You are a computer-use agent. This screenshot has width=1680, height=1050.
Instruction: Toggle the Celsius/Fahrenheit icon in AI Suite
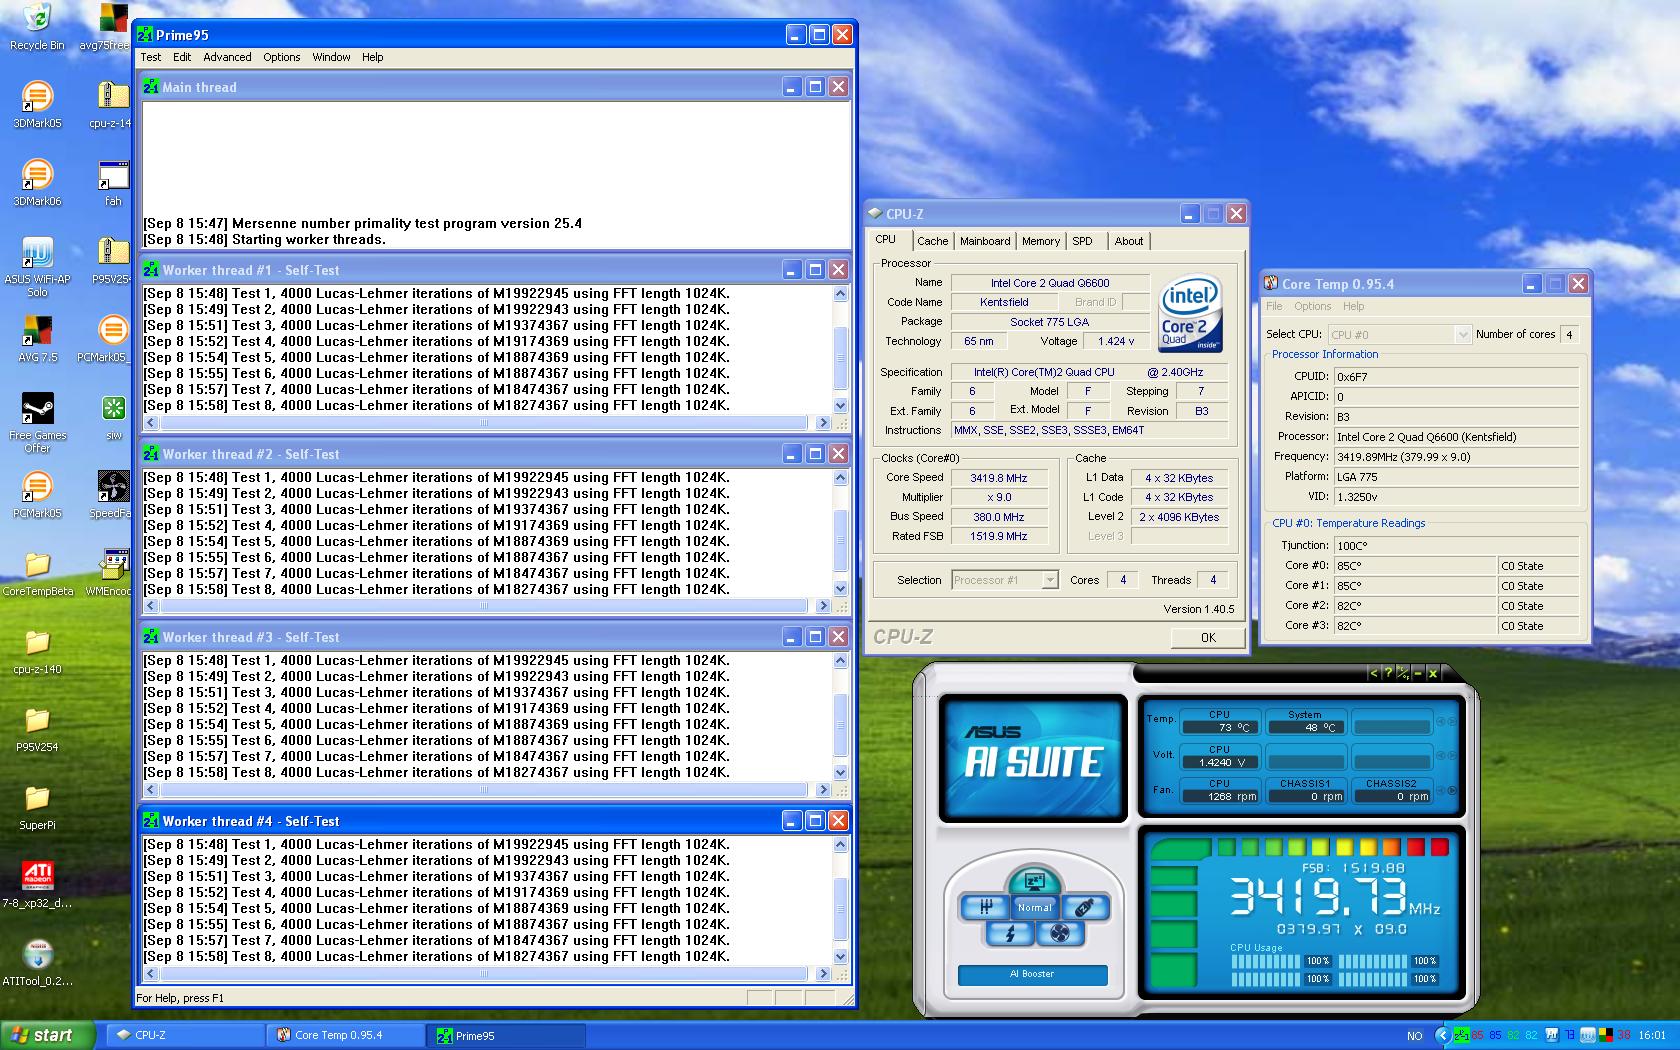[x=1403, y=673]
